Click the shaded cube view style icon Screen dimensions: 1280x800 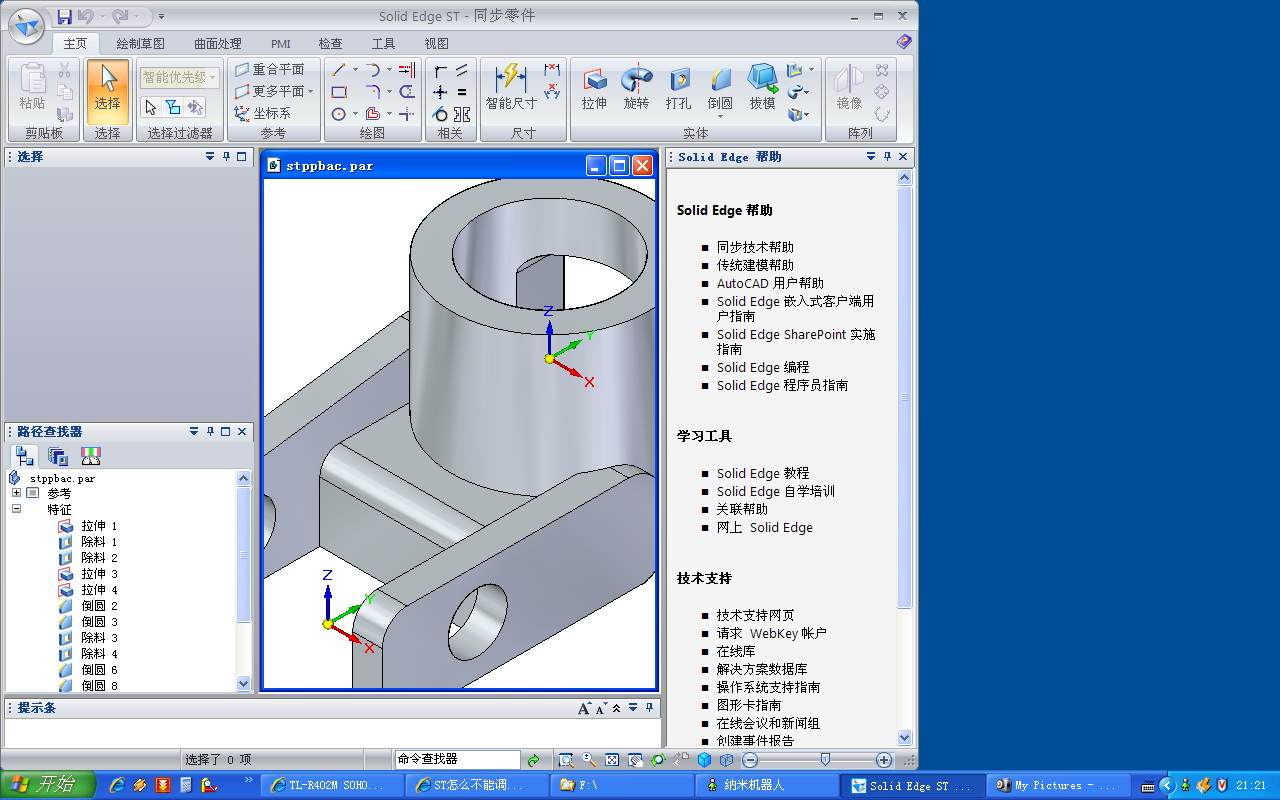point(704,760)
